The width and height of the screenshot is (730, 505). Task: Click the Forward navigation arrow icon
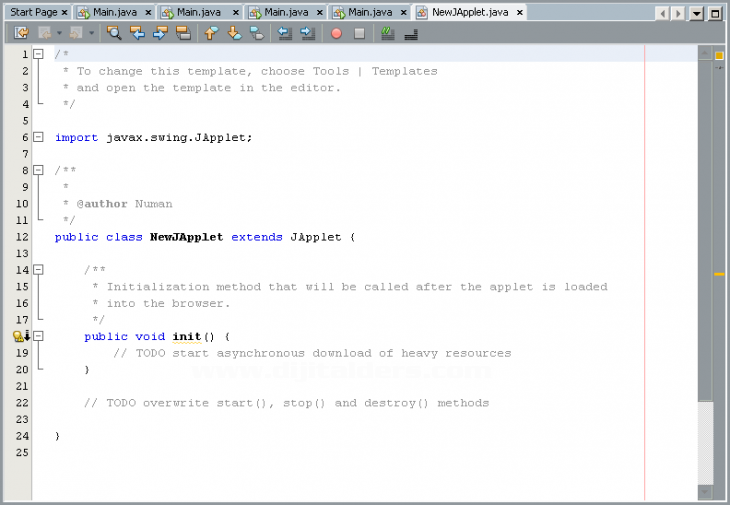[76, 33]
